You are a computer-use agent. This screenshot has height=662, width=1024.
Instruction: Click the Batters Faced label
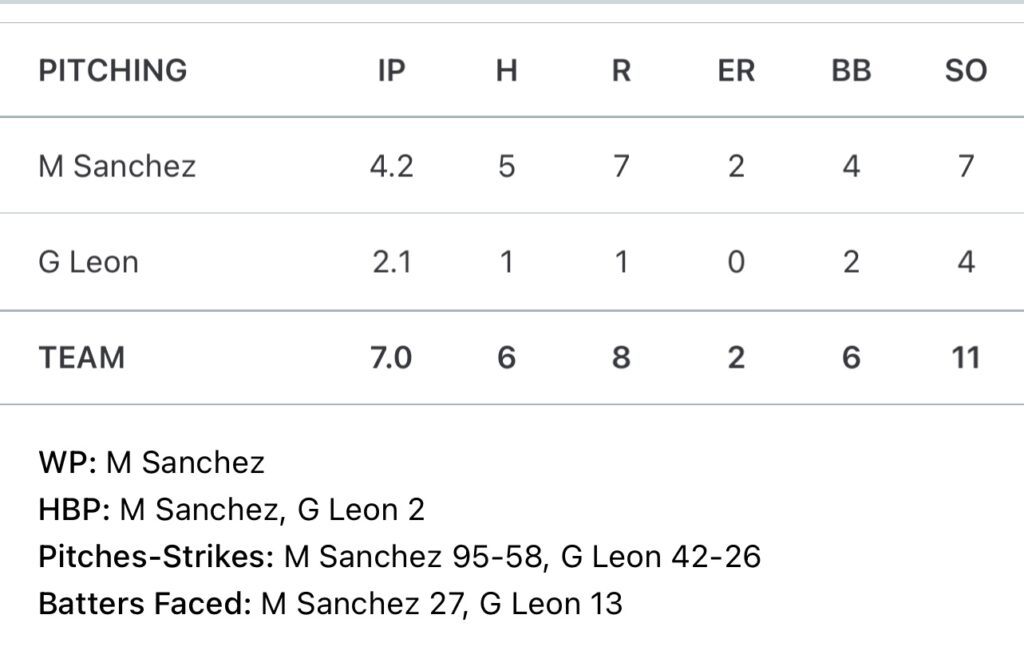coord(145,604)
